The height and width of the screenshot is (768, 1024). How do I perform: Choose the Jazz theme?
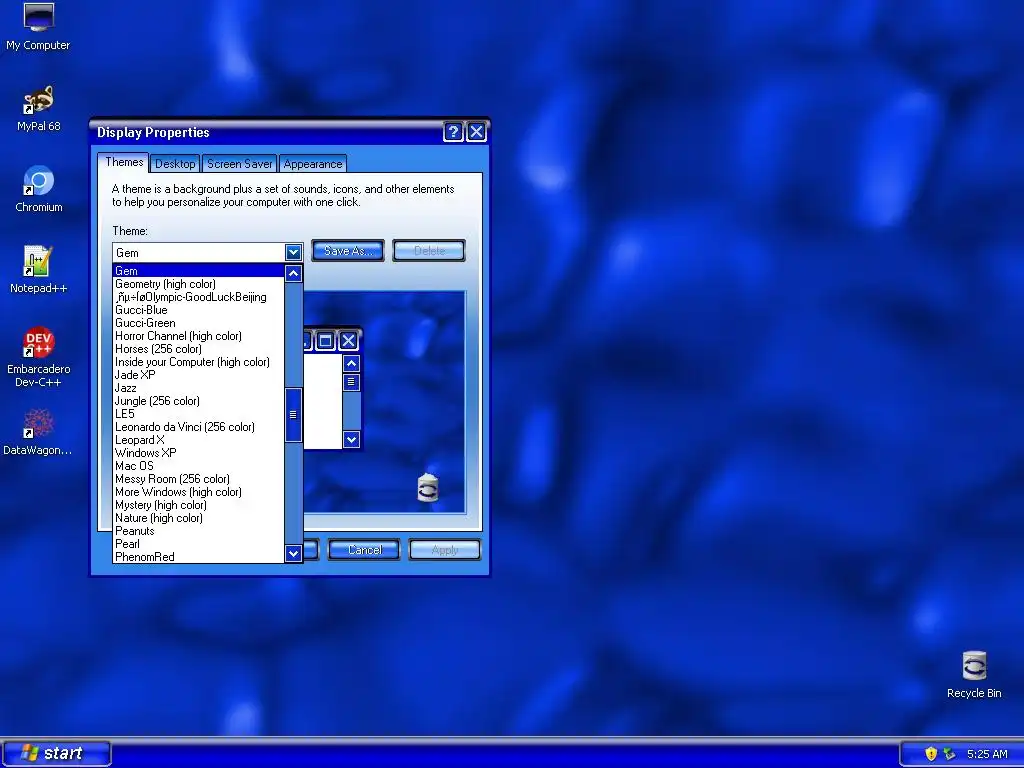click(x=199, y=388)
